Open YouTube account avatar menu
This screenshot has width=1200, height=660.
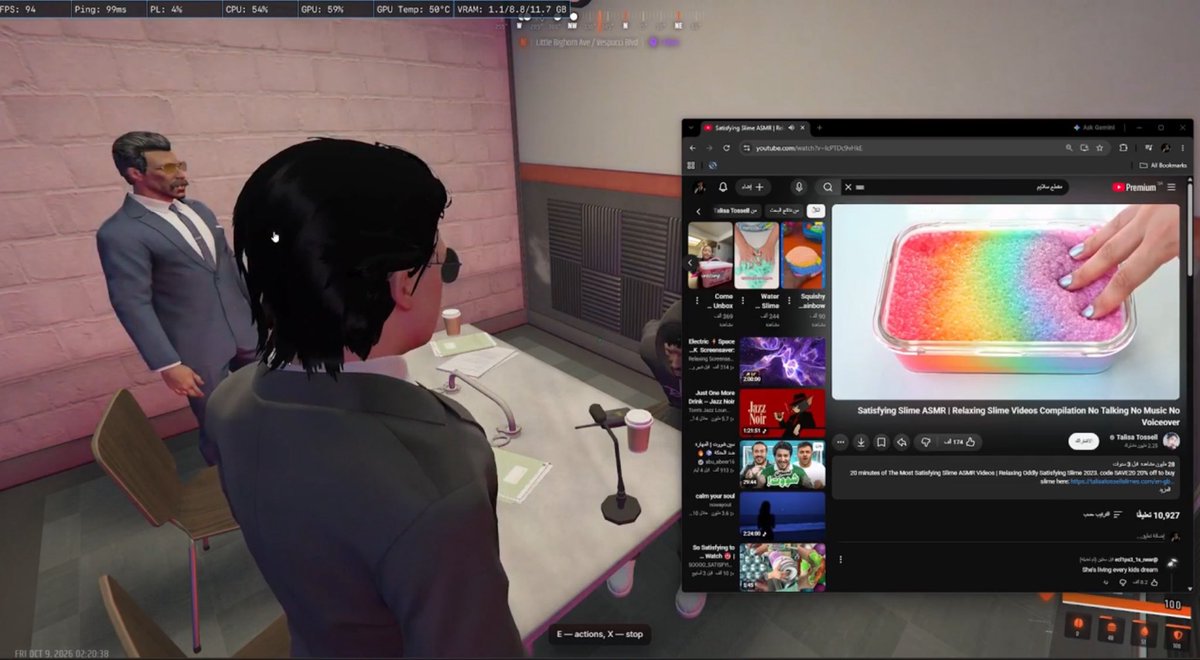(701, 187)
